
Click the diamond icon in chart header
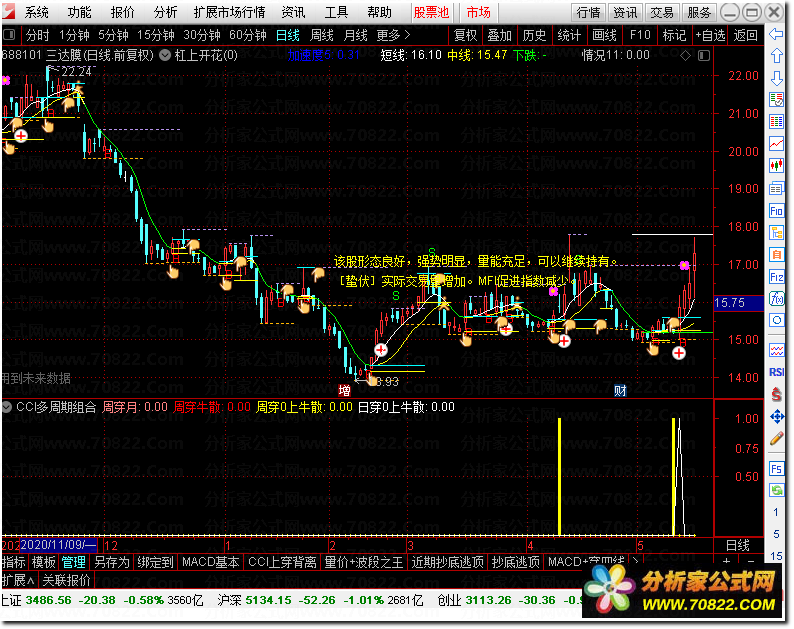click(x=685, y=55)
